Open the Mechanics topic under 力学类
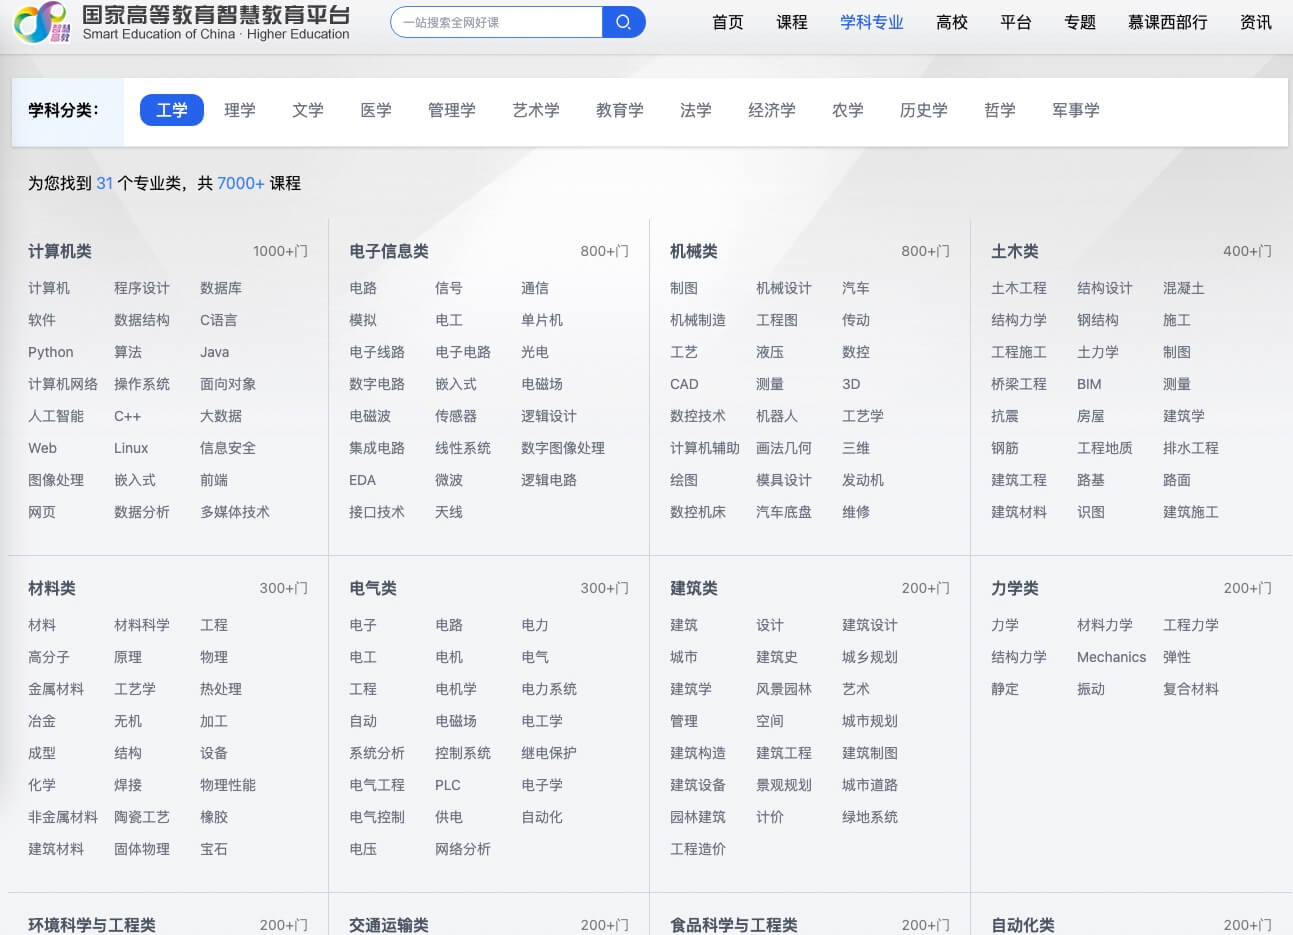Image resolution: width=1293 pixels, height=935 pixels. [1111, 657]
